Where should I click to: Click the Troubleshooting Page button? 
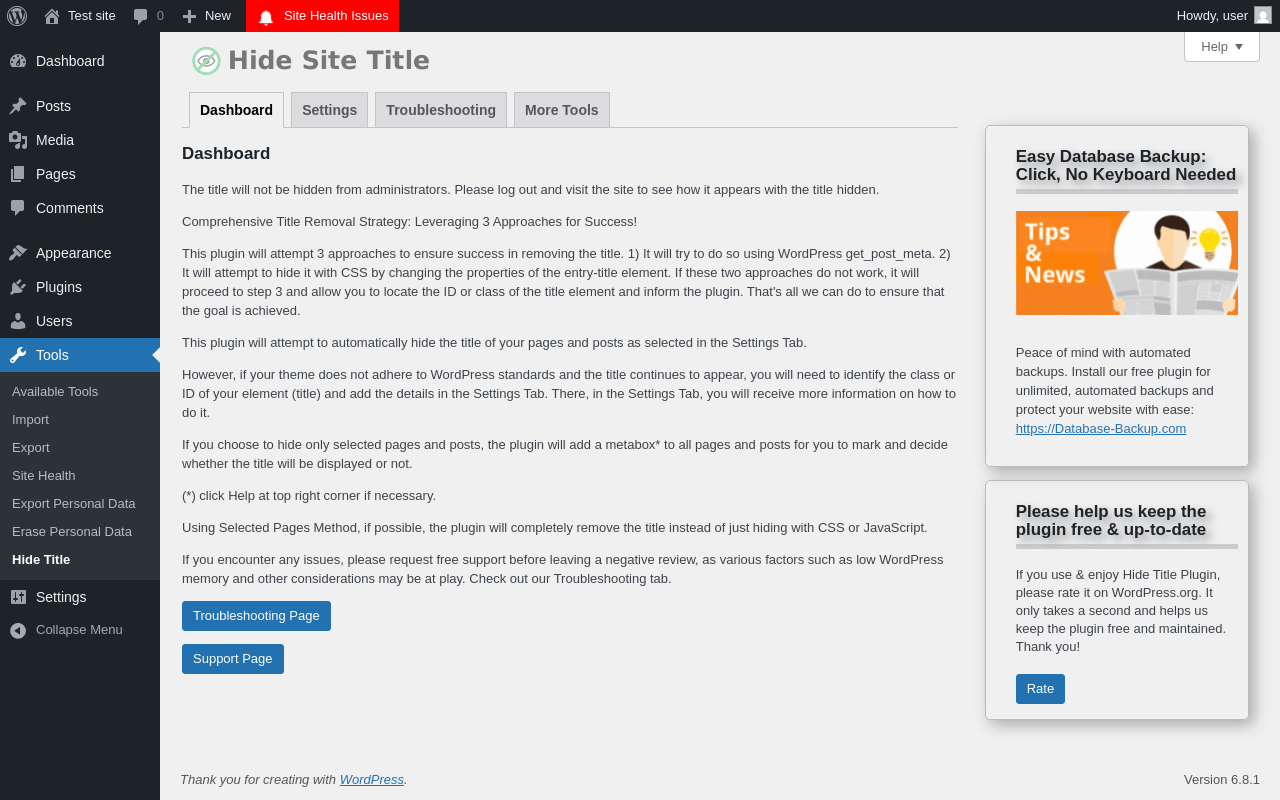(x=256, y=616)
